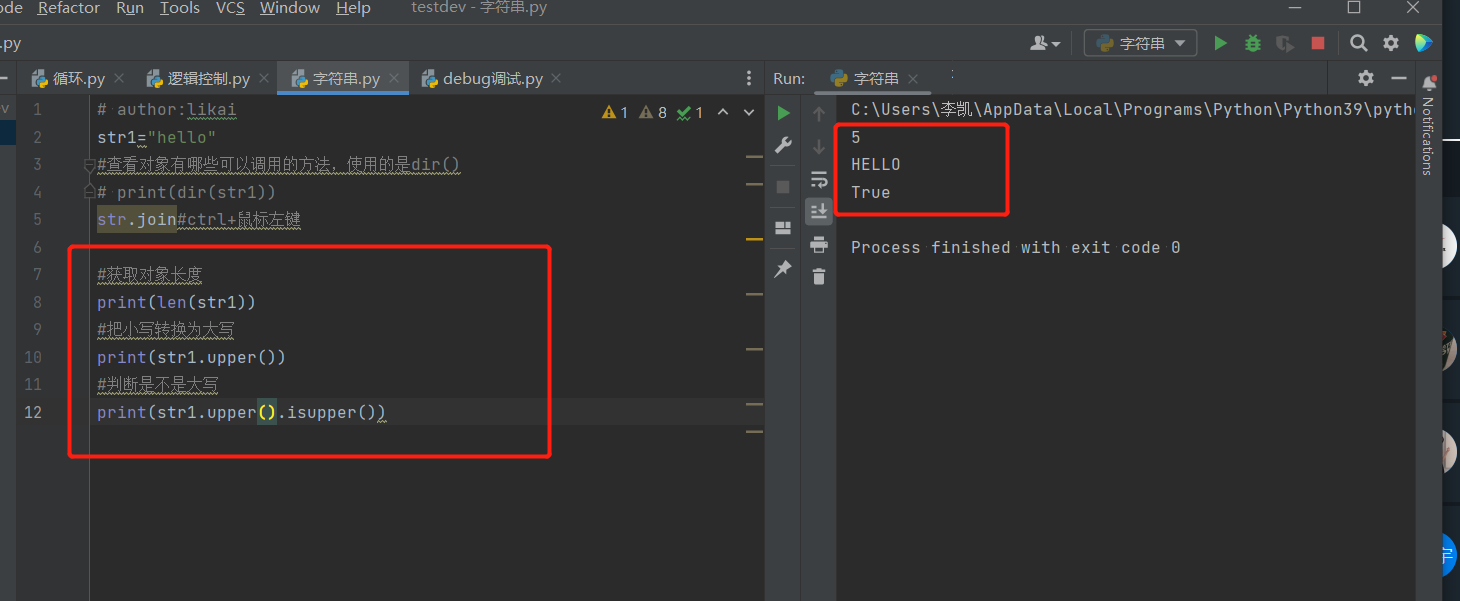
Task: Open the Help menu
Action: pos(353,9)
